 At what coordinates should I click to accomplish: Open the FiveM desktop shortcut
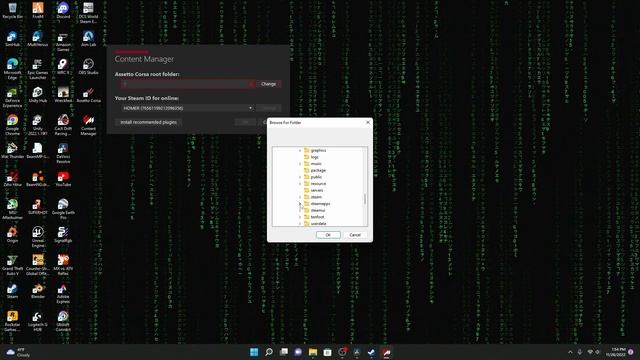click(38, 11)
